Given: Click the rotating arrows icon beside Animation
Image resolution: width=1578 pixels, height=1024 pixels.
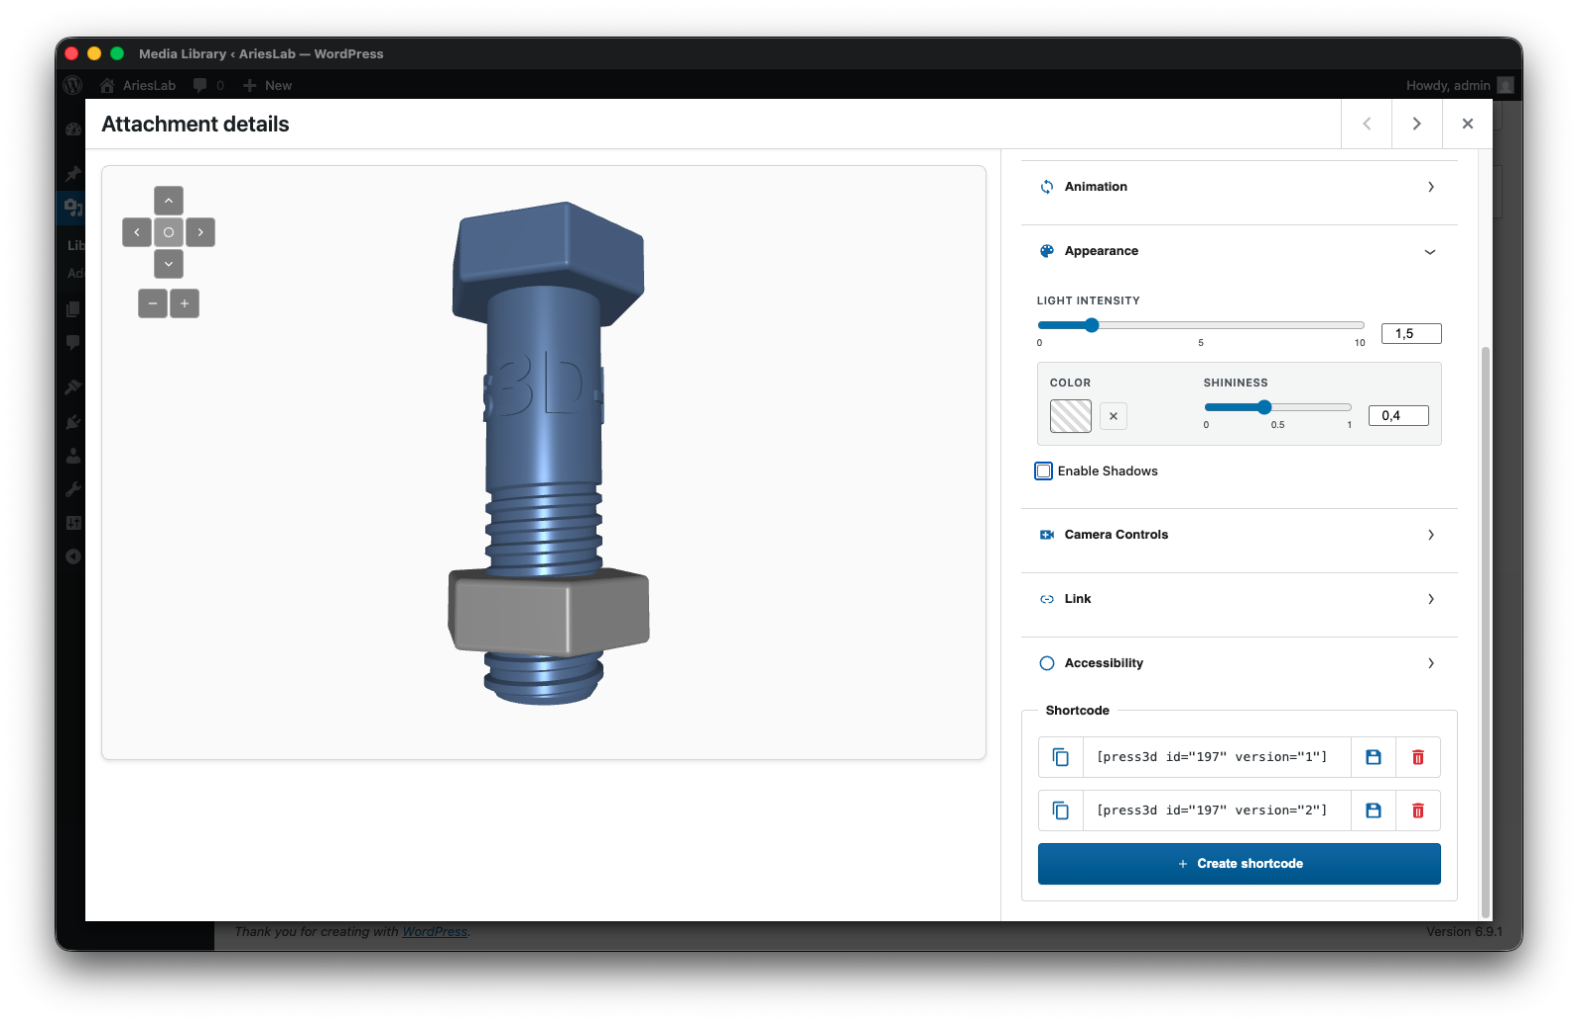Looking at the screenshot, I should [x=1047, y=187].
